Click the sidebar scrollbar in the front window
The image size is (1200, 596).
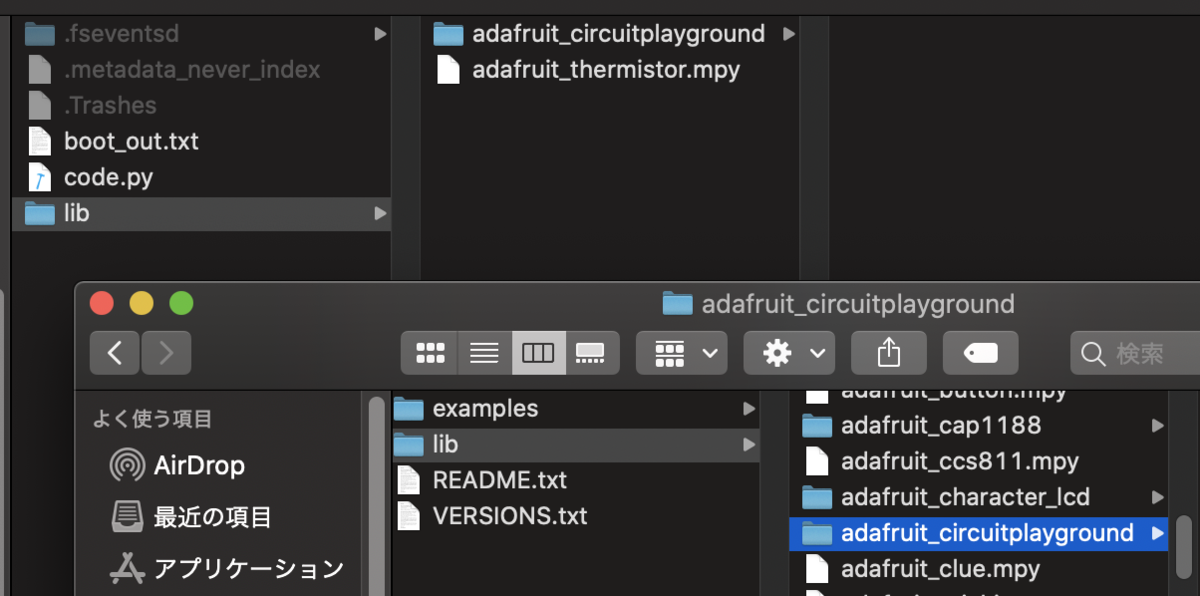pos(377,496)
